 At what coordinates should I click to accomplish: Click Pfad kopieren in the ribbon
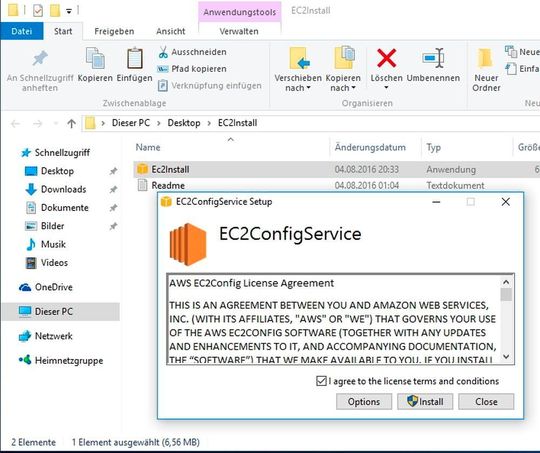[x=192, y=69]
